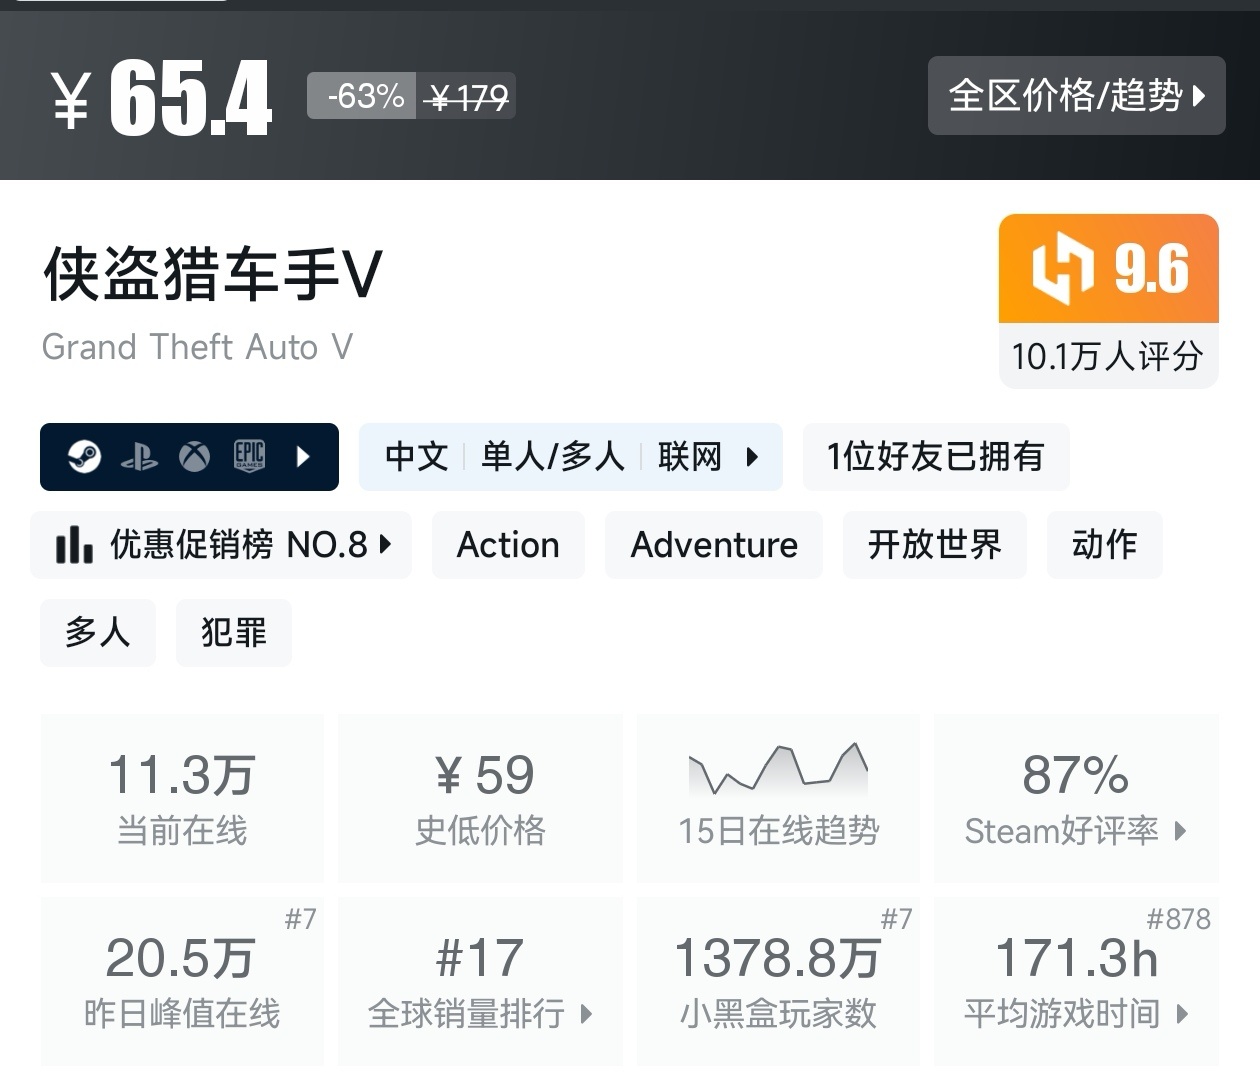The height and width of the screenshot is (1090, 1260).
Task: Open 平均游戏时间 playtime details
Action: (1076, 981)
